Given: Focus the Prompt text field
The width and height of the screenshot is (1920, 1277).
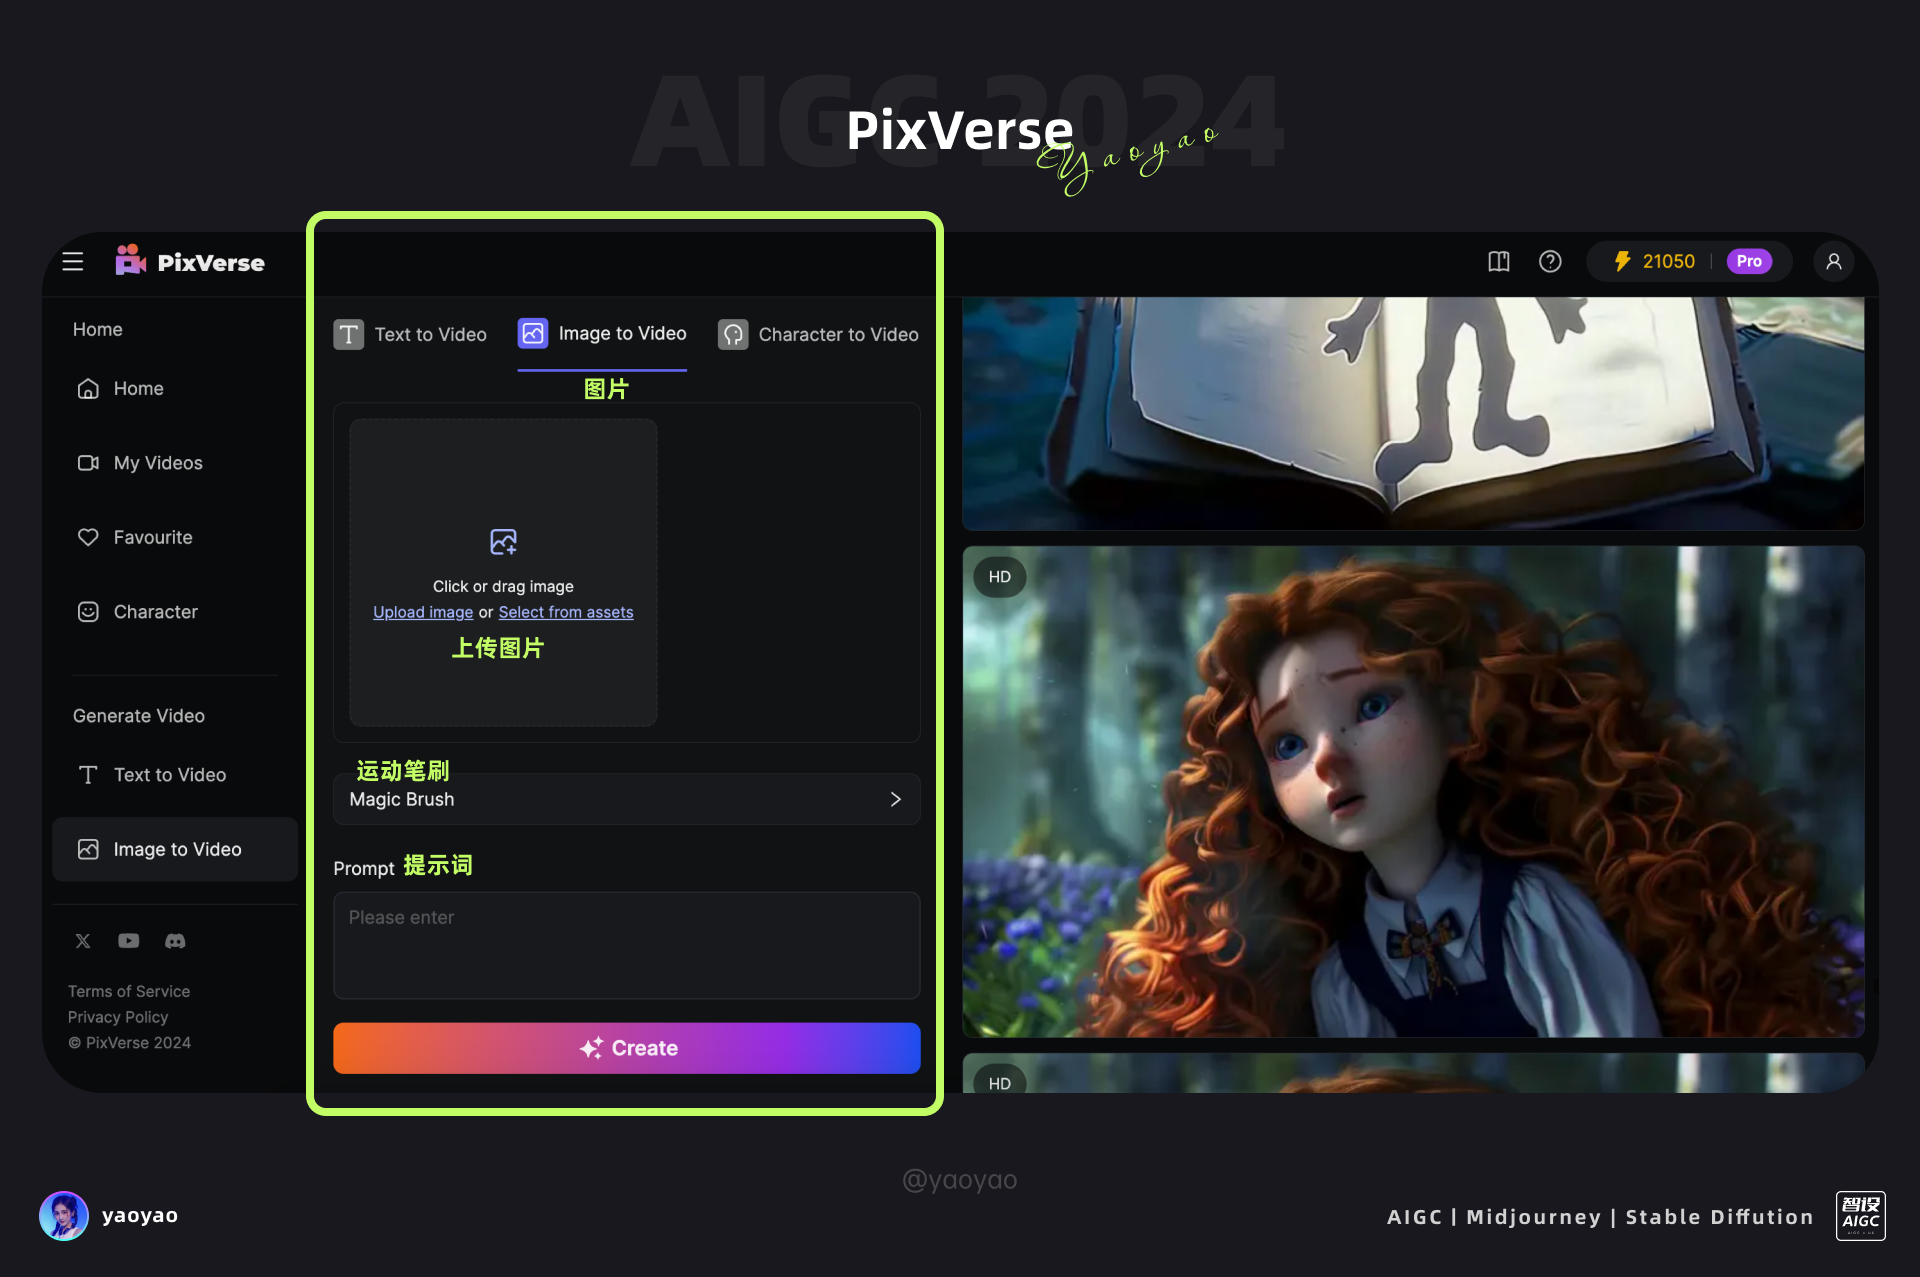Looking at the screenshot, I should [x=626, y=945].
